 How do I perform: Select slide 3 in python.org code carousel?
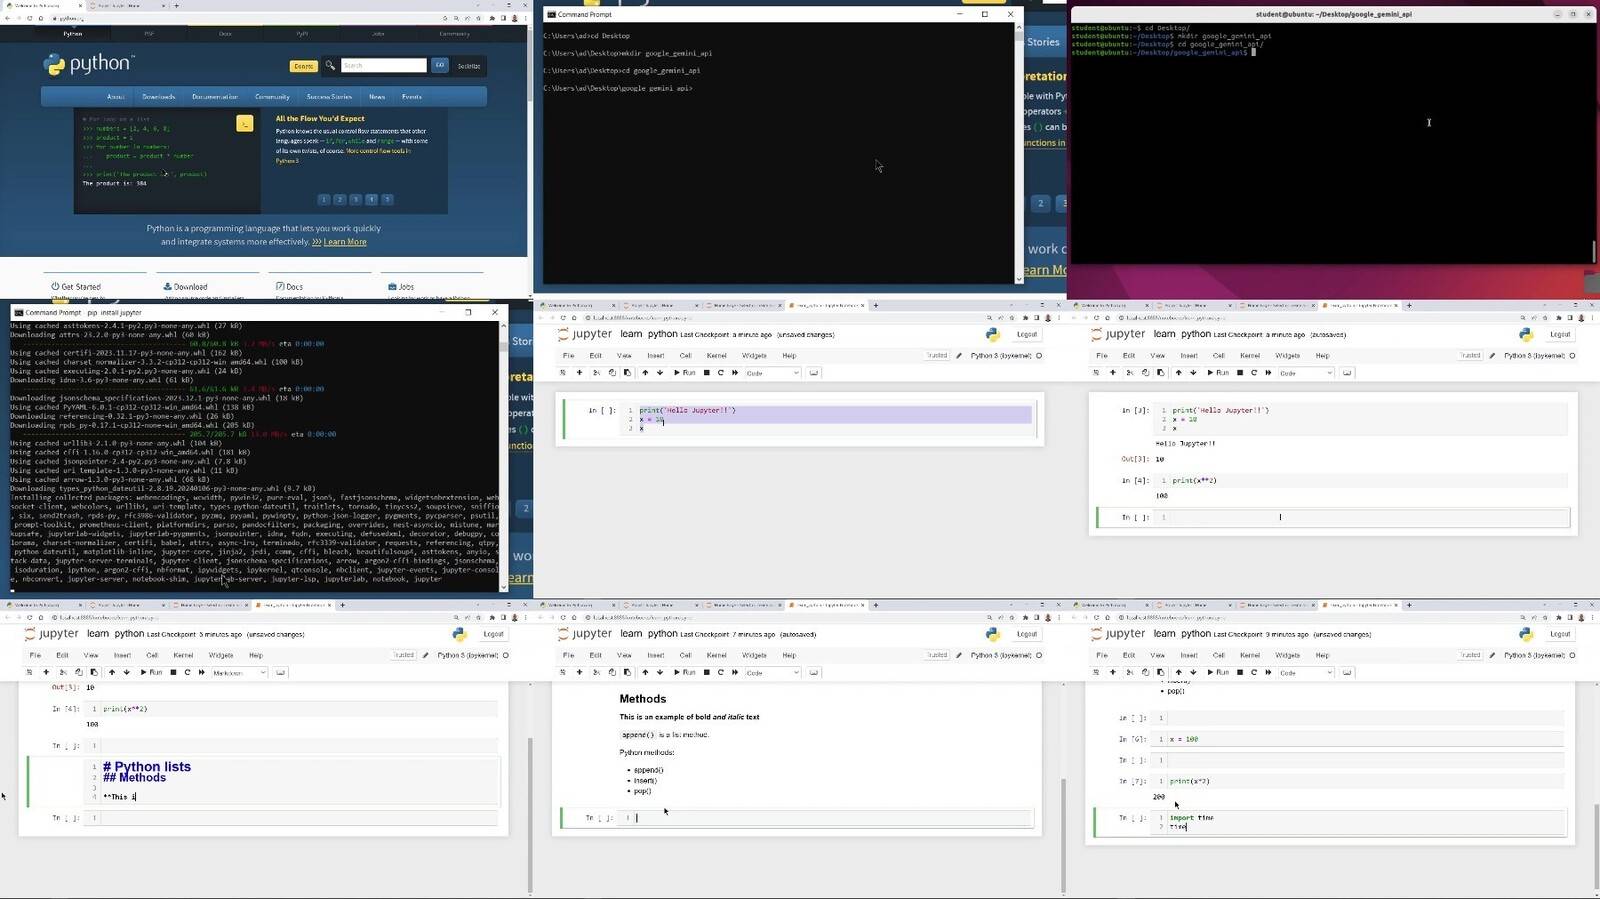(x=355, y=199)
